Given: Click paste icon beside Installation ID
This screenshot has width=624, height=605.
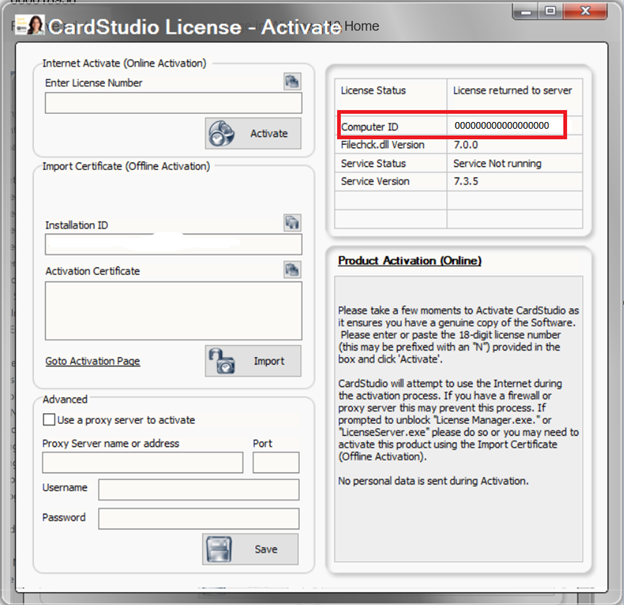Looking at the screenshot, I should tap(292, 222).
